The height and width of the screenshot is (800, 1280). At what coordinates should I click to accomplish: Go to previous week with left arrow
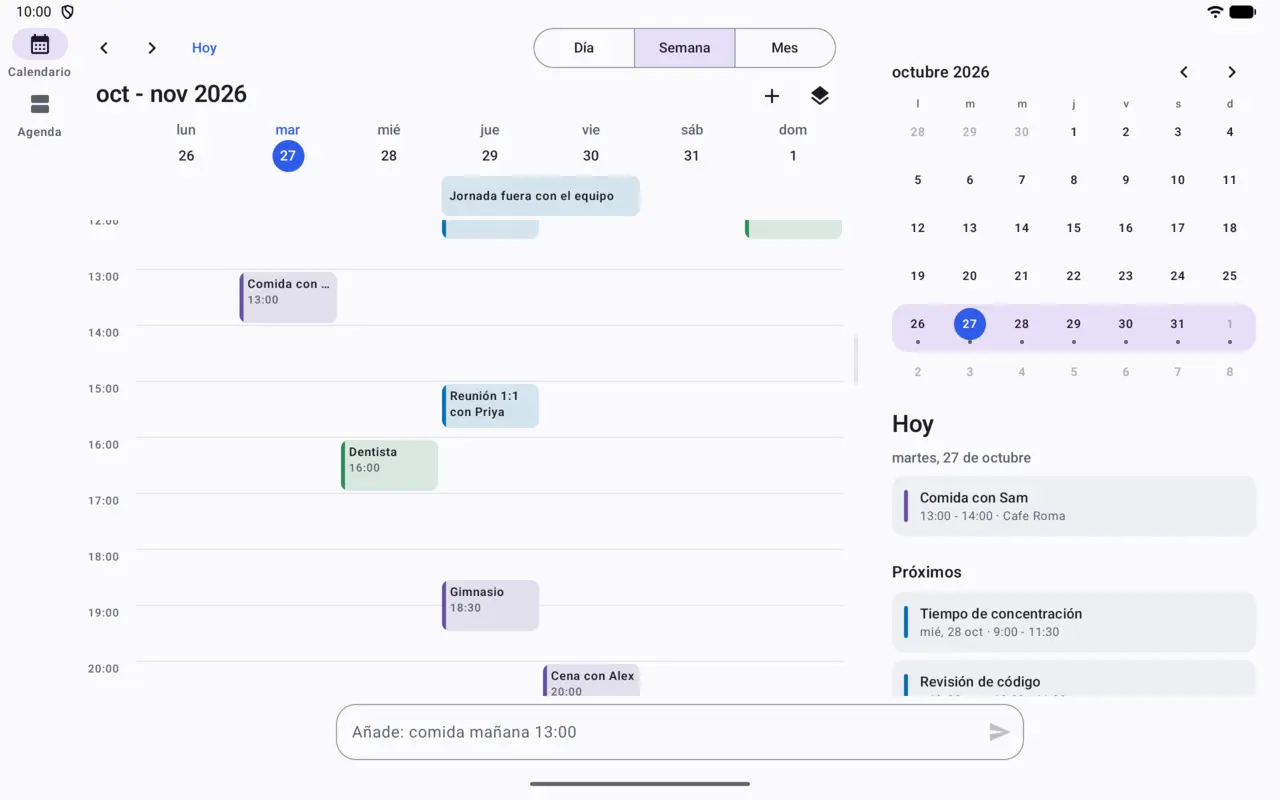(104, 48)
